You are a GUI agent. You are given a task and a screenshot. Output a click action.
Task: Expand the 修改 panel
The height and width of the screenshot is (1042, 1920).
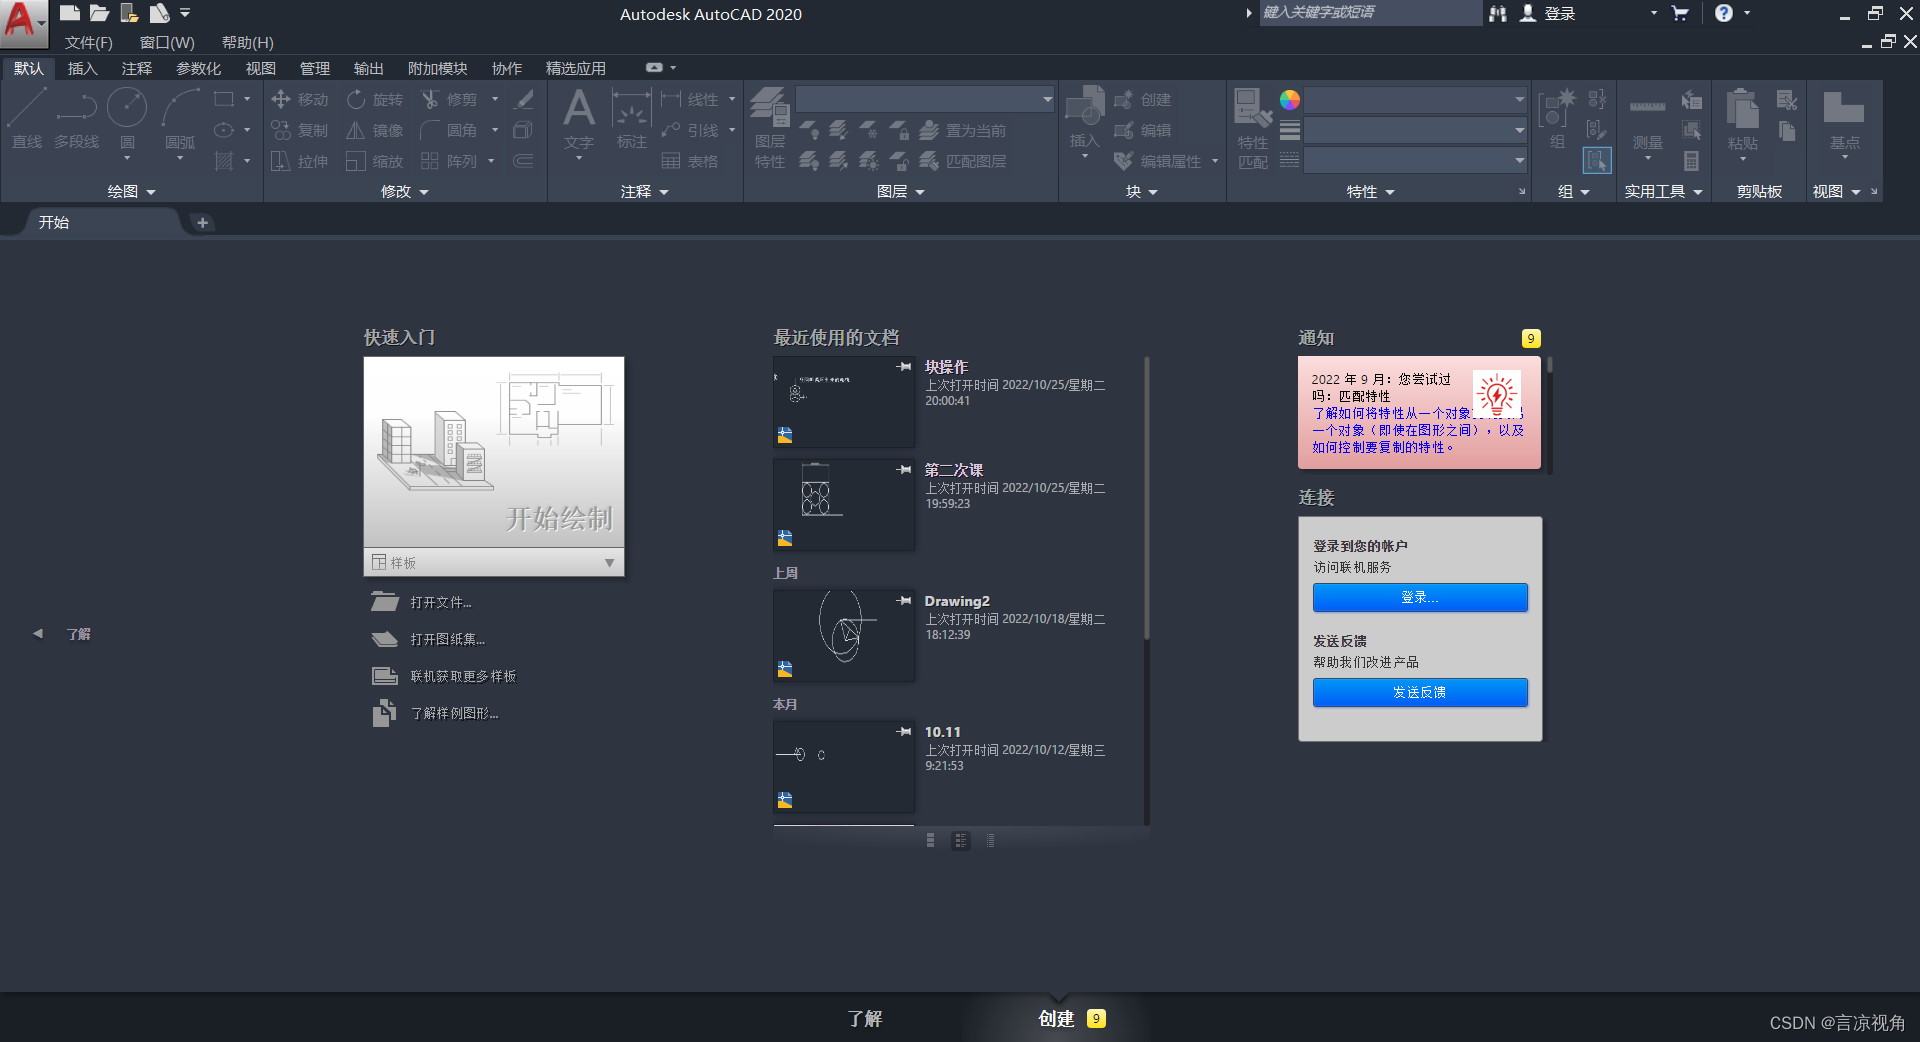coord(405,191)
